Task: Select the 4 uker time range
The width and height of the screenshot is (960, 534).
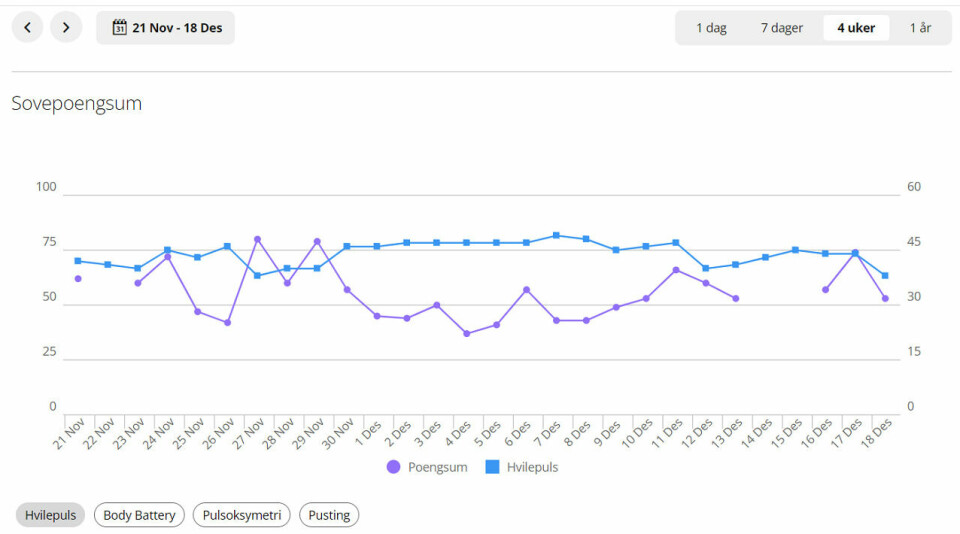Action: click(x=856, y=28)
